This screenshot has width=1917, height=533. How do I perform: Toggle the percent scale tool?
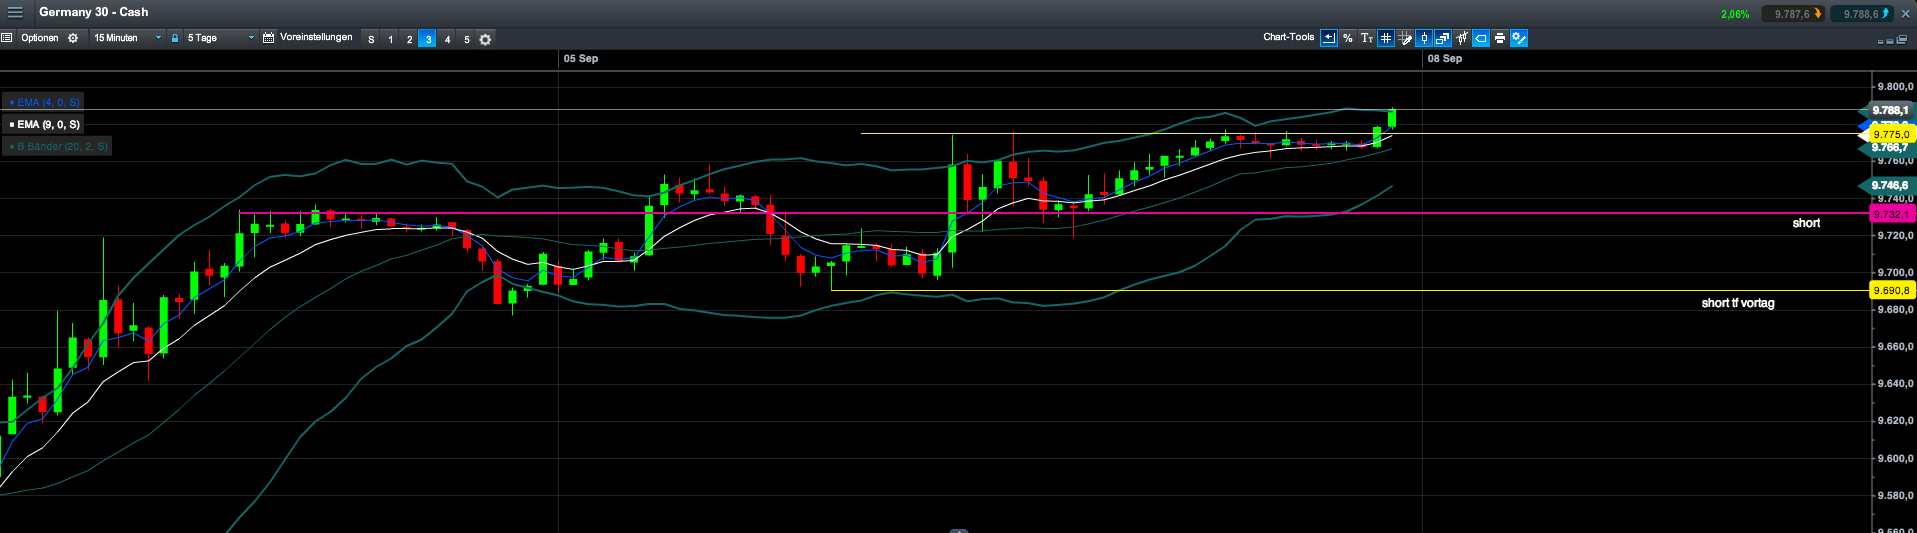click(1348, 38)
